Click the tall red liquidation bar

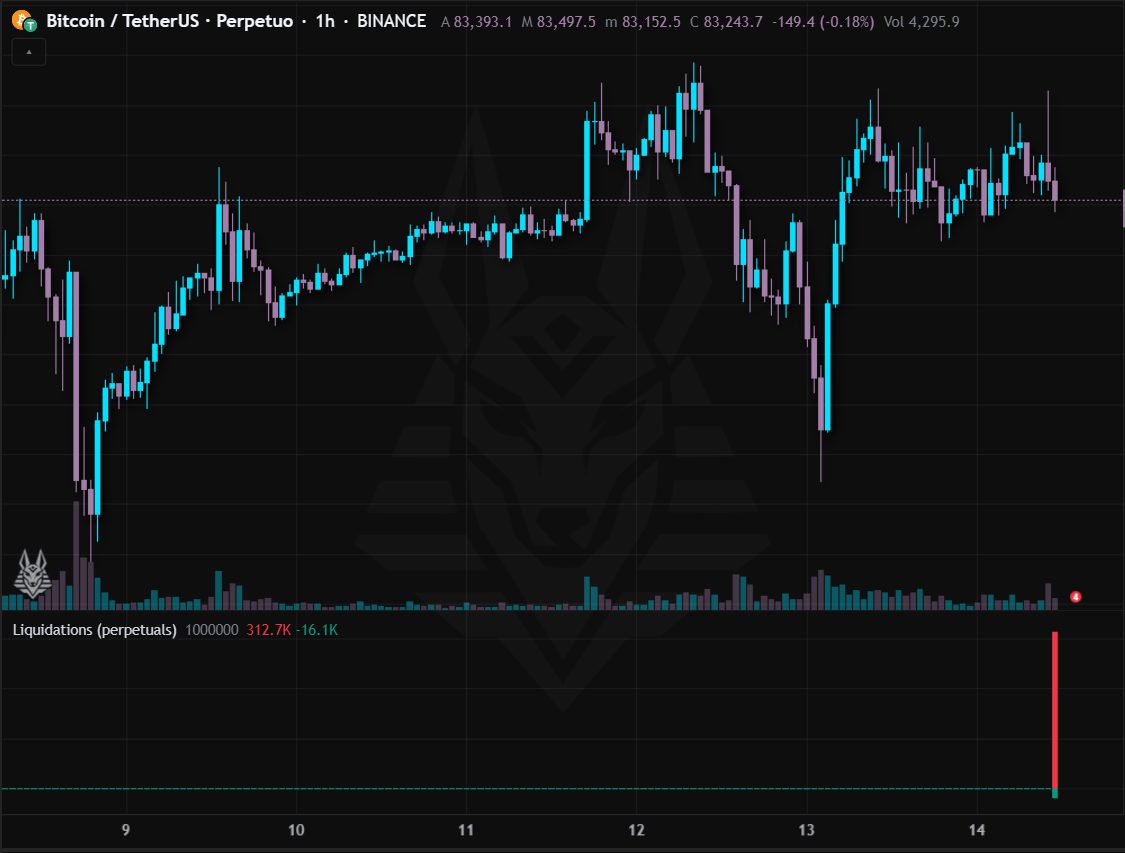(x=1055, y=710)
